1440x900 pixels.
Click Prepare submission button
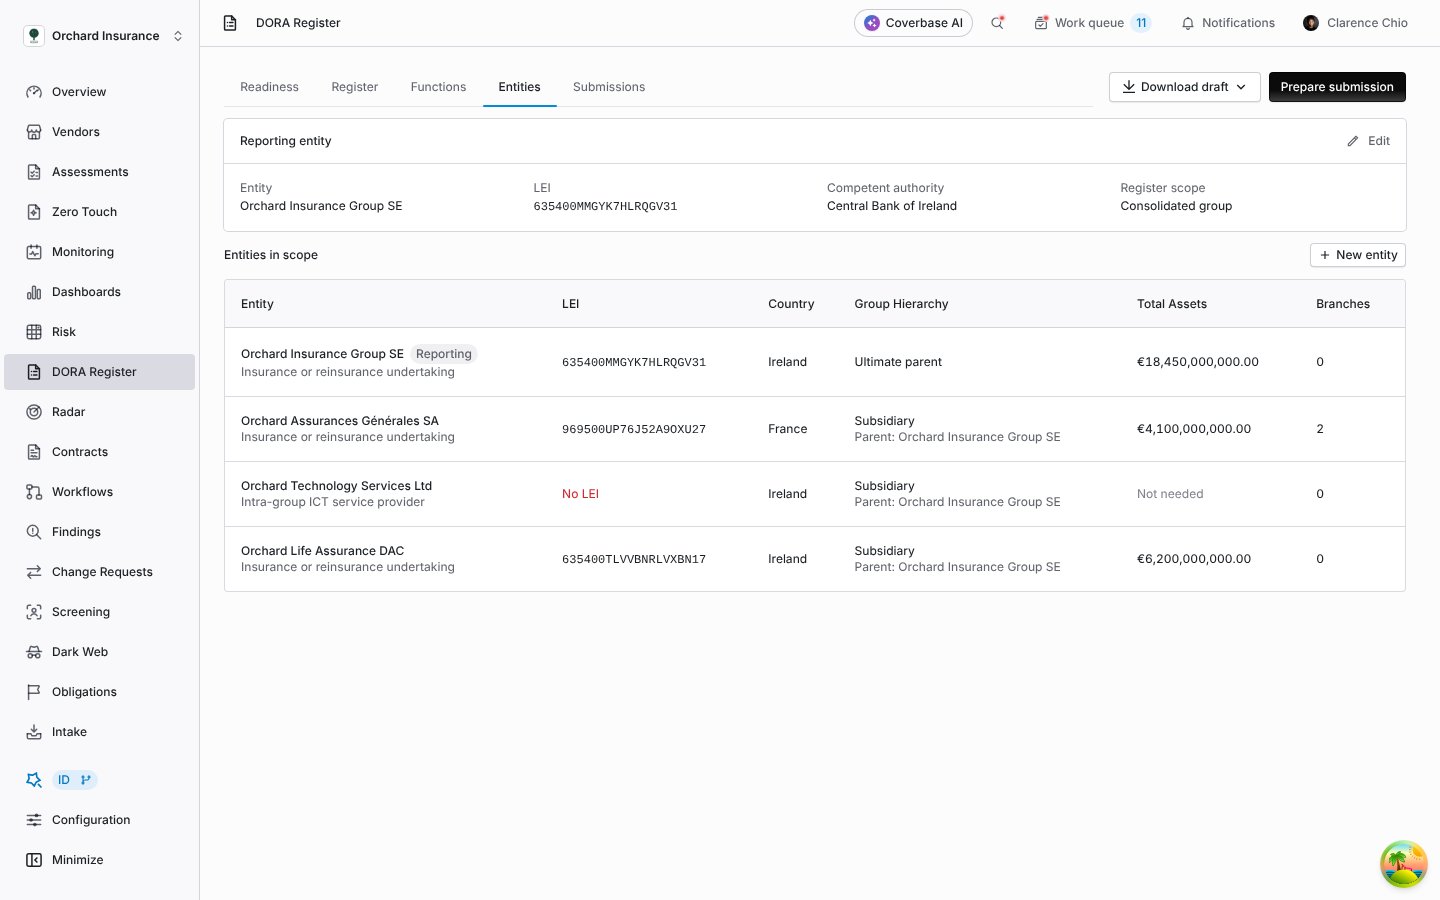[1337, 87]
